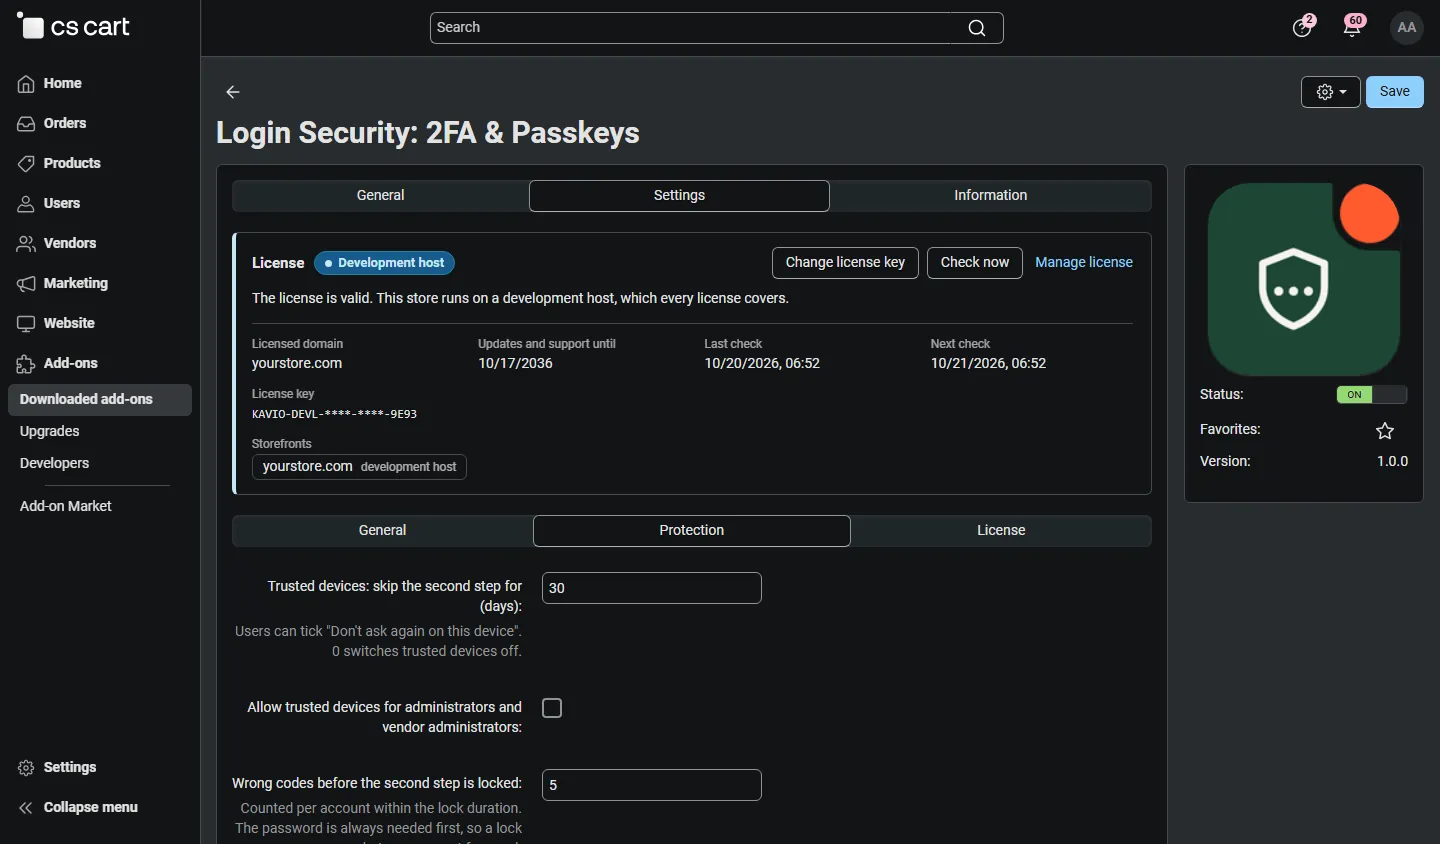
Task: Switch to the Settings tab
Action: 679,196
